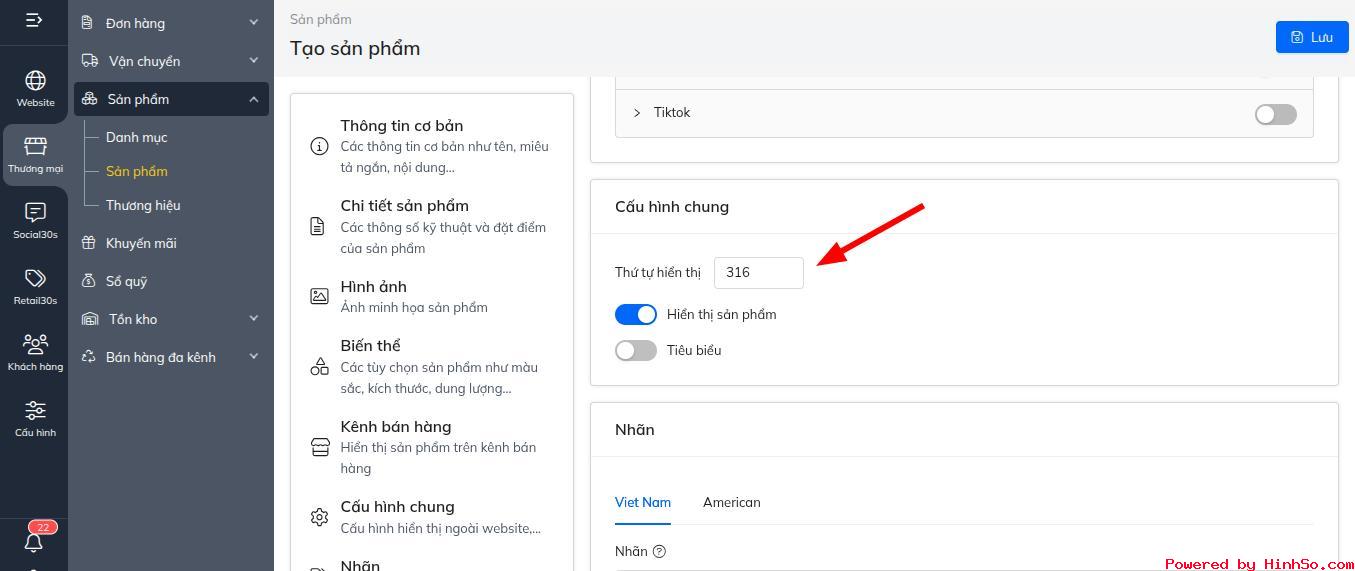1355x571 pixels.
Task: Collapse sidebar using top-left menu icon
Action: pos(34,20)
